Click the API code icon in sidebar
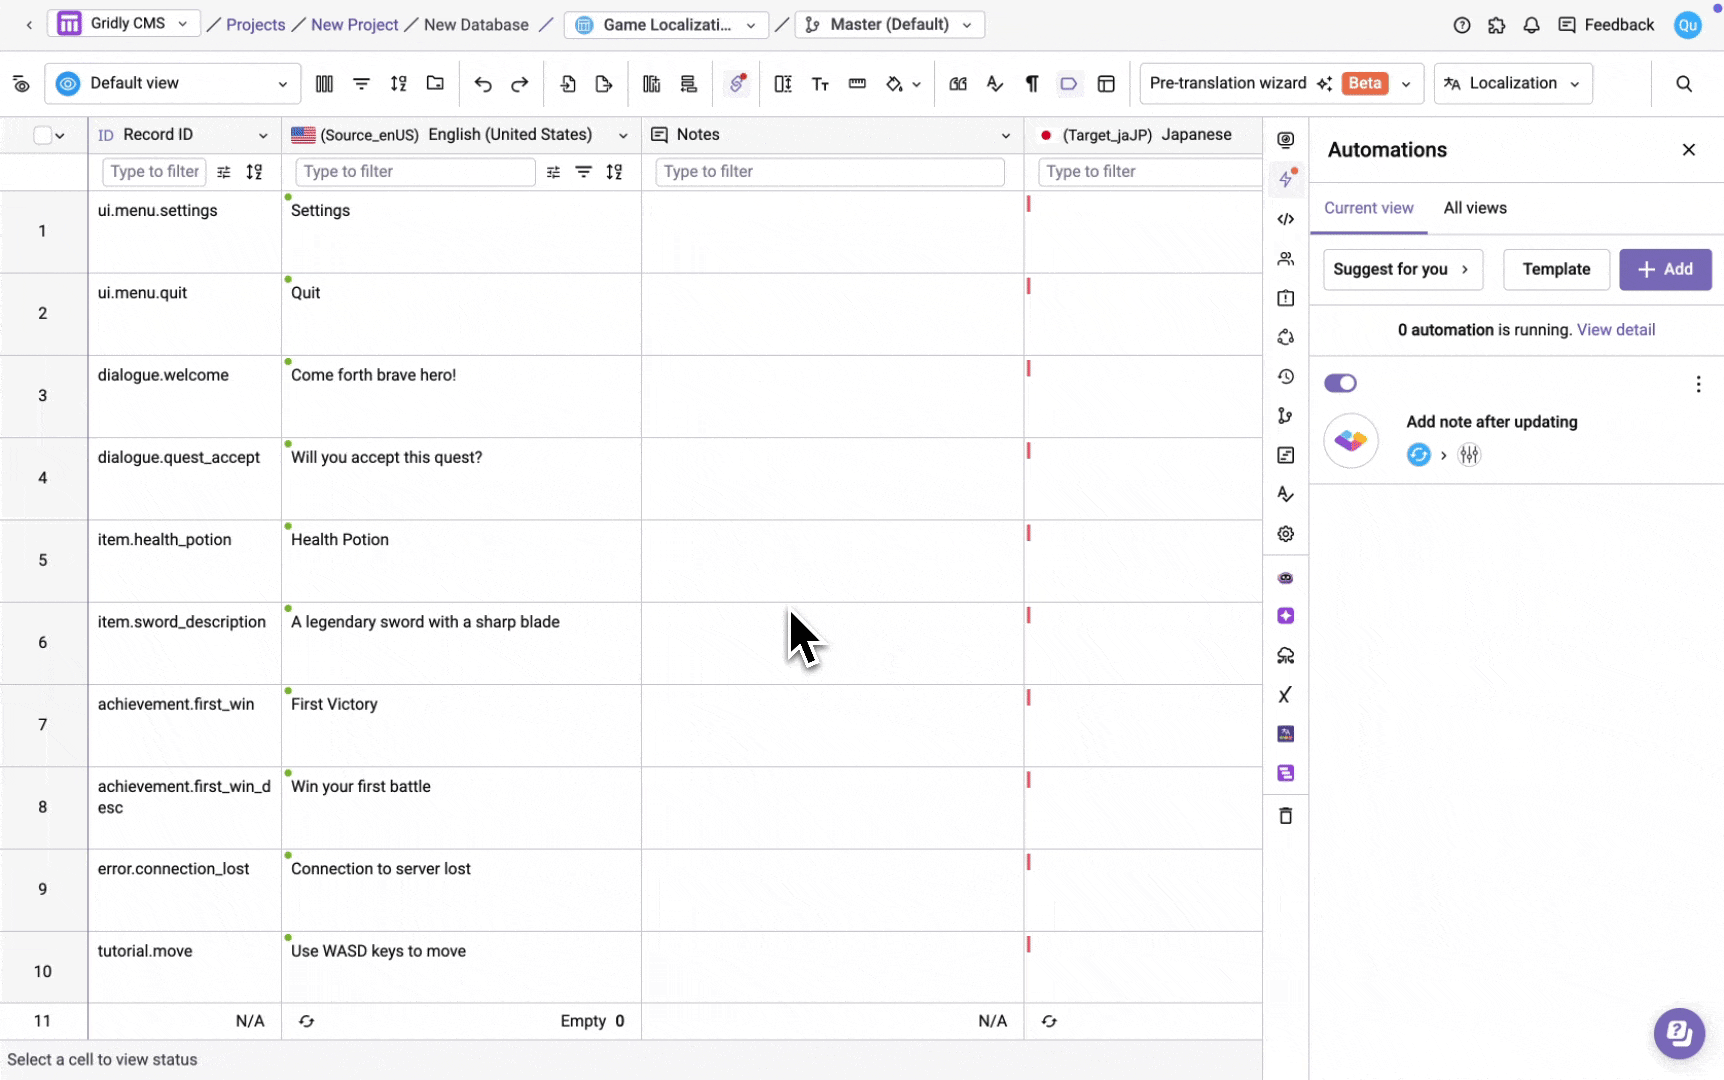The image size is (1724, 1080). (x=1286, y=219)
